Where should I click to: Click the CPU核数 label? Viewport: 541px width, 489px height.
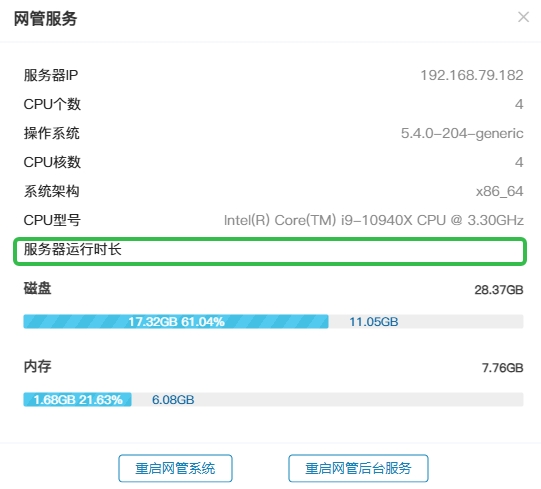[52, 162]
